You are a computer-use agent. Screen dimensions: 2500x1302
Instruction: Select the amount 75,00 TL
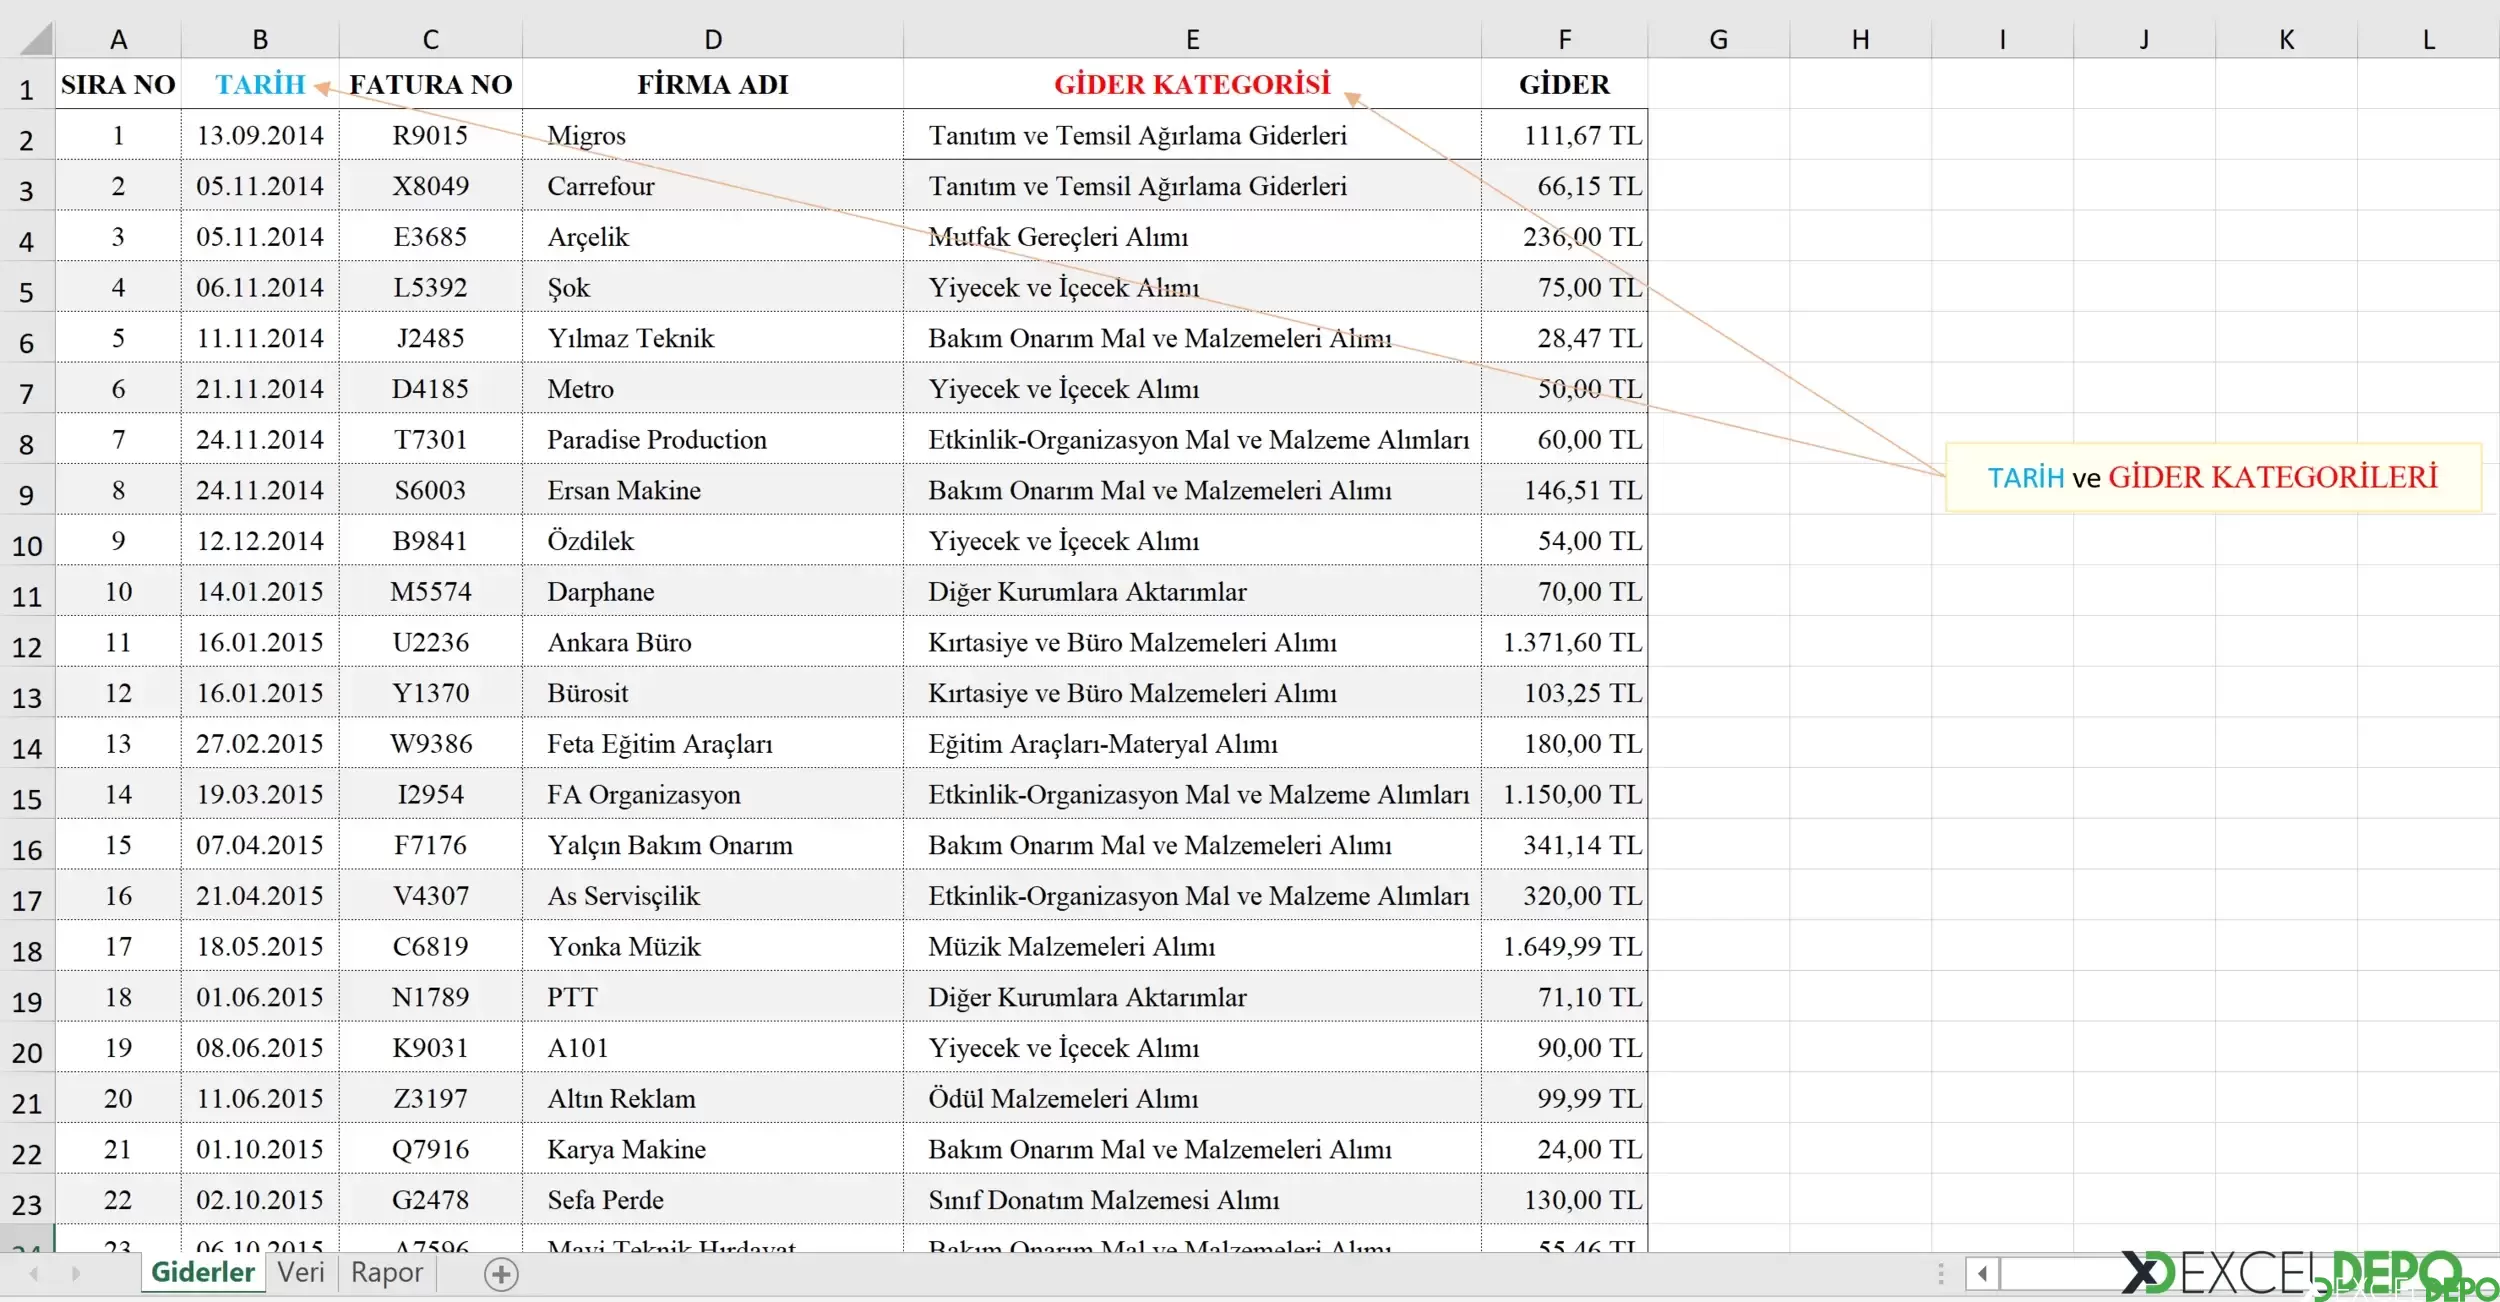(x=1564, y=287)
